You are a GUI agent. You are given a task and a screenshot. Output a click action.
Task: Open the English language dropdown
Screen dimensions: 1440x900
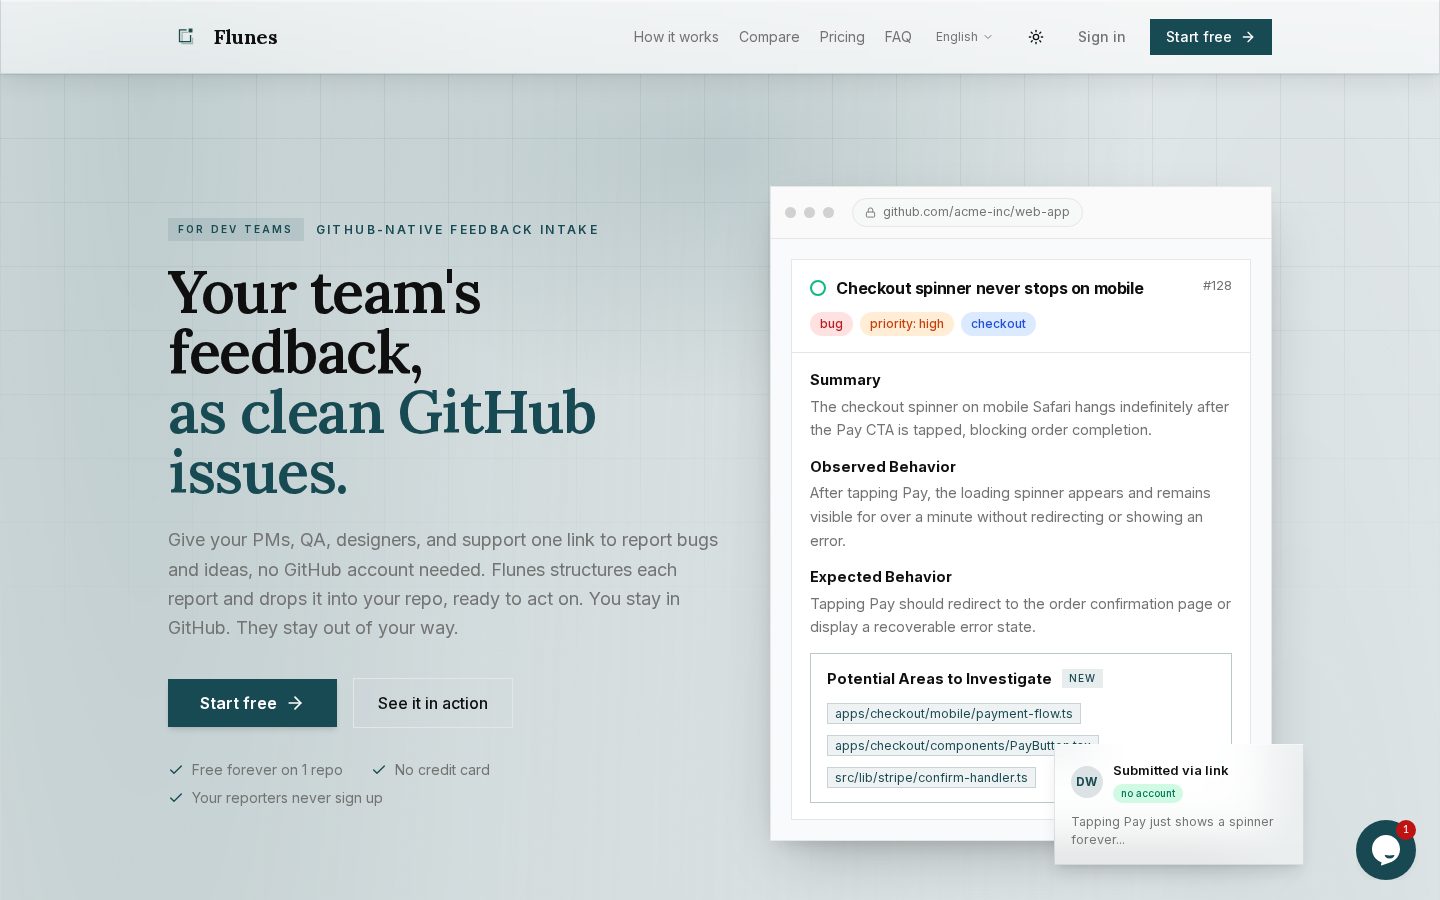964,37
